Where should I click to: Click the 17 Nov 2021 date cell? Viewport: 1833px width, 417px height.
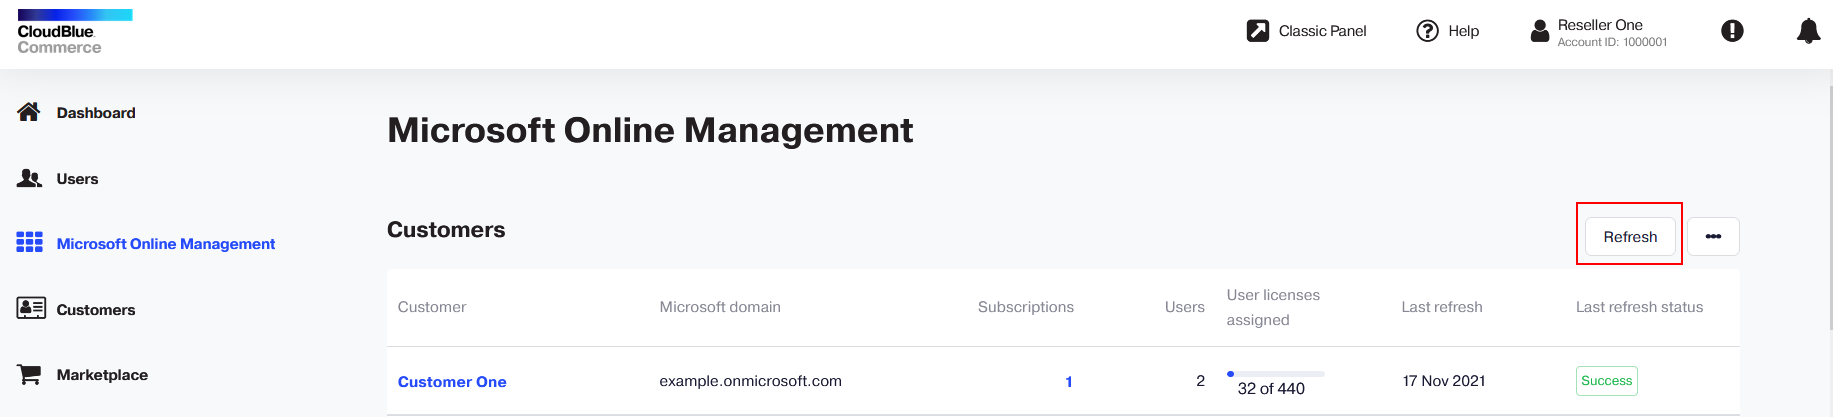[1443, 381]
